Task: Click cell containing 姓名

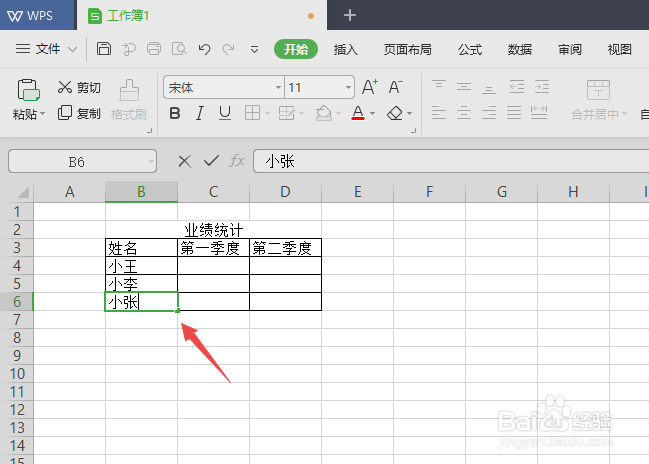Action: pos(141,248)
